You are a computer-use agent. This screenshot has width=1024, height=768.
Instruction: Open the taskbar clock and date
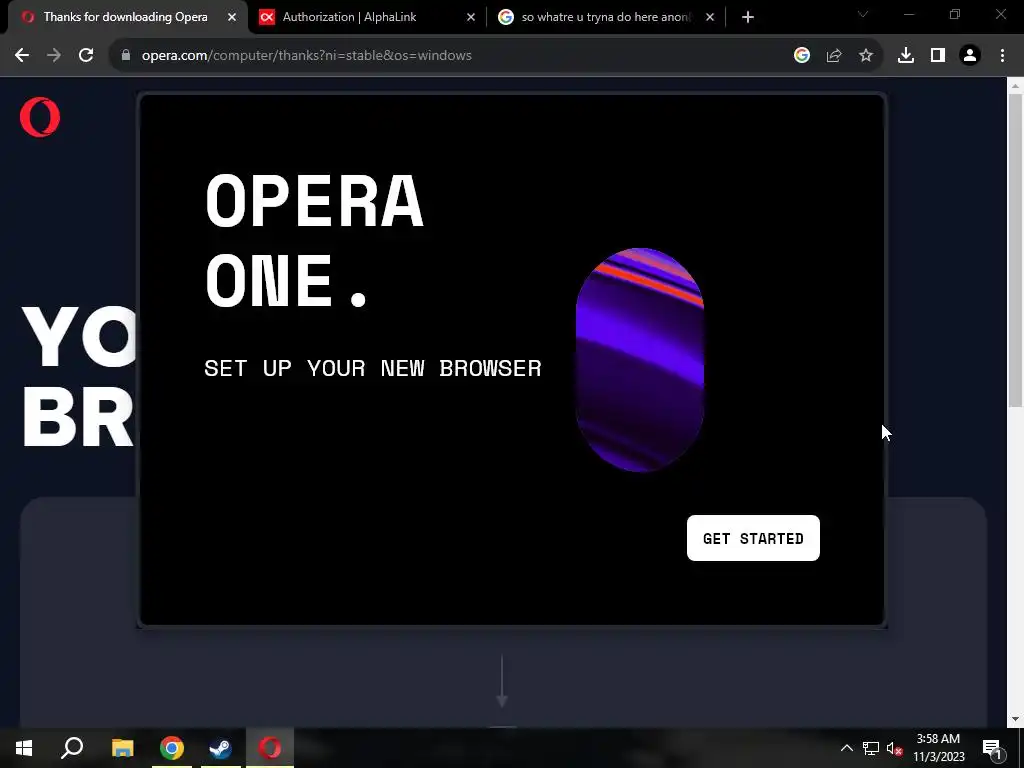point(938,748)
